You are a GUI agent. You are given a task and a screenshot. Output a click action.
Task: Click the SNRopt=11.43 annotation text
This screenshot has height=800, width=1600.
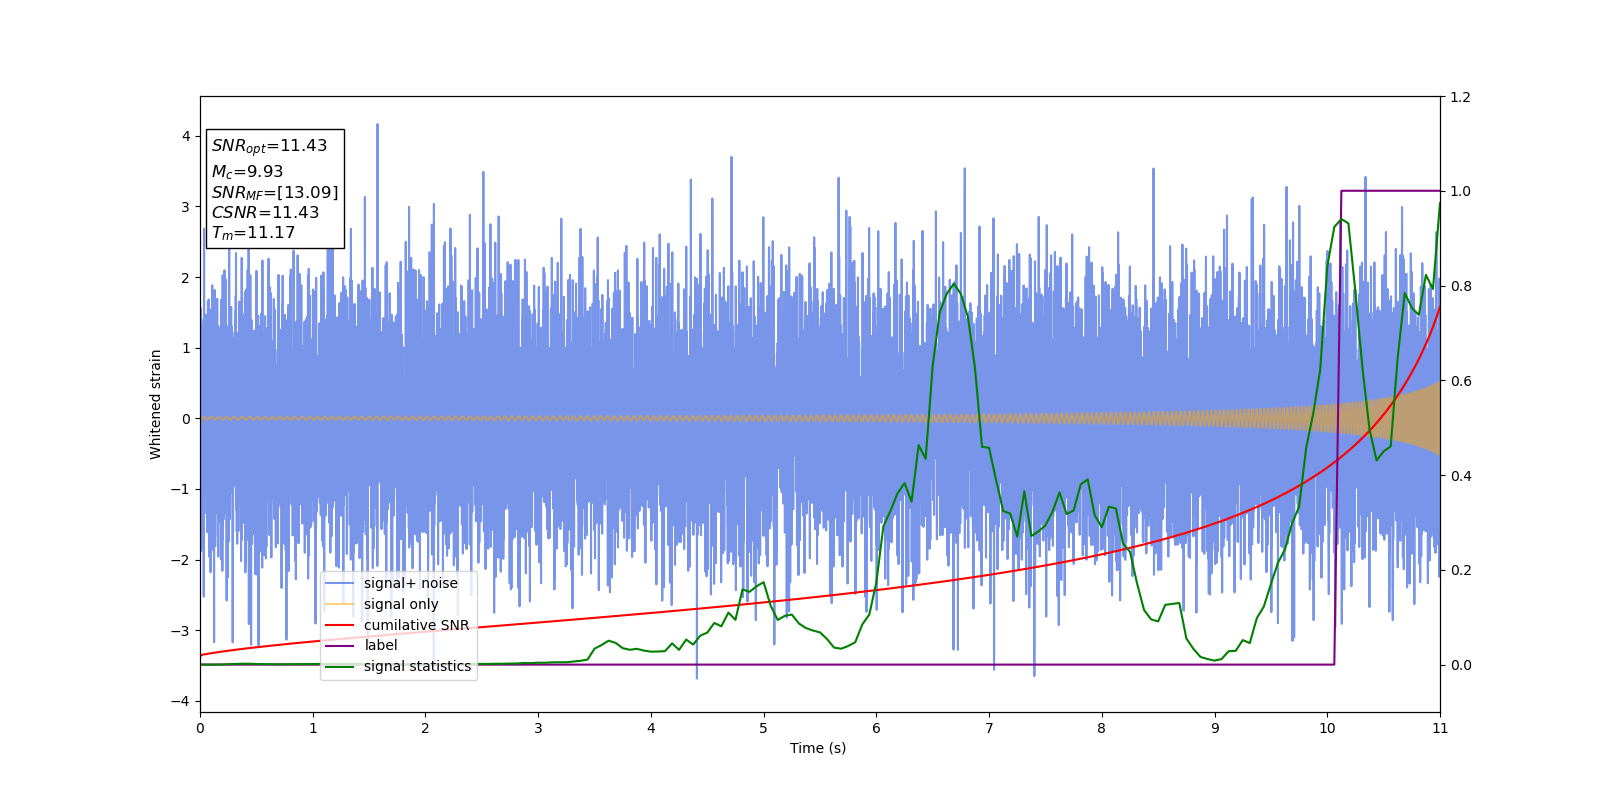[269, 146]
